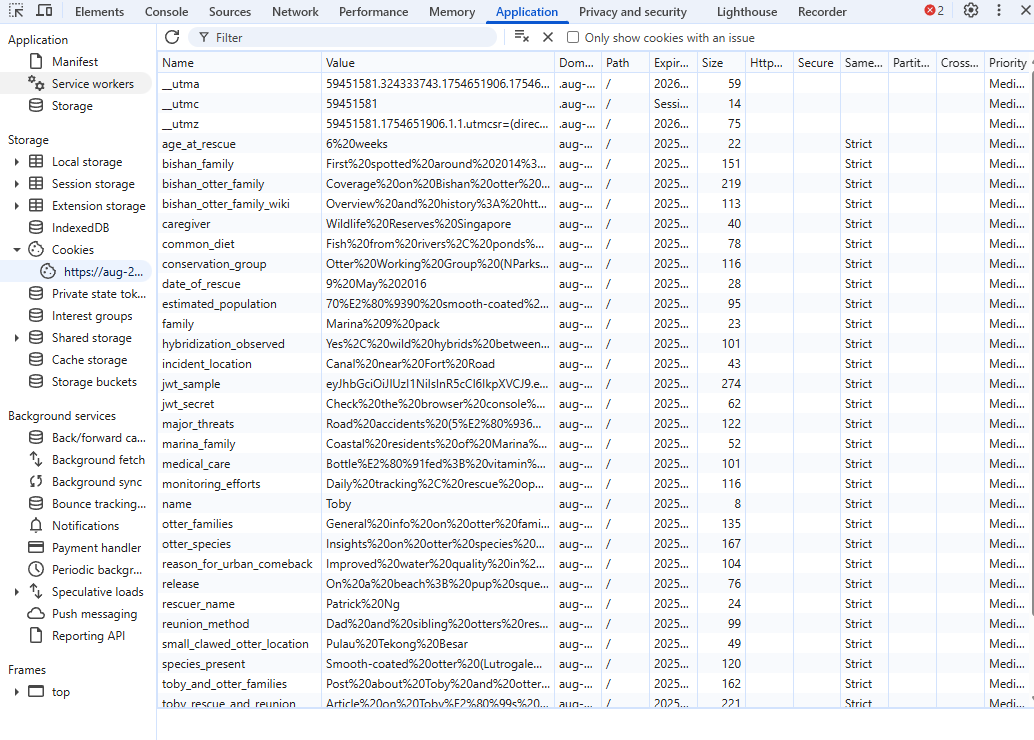Open the Console tab

point(166,12)
